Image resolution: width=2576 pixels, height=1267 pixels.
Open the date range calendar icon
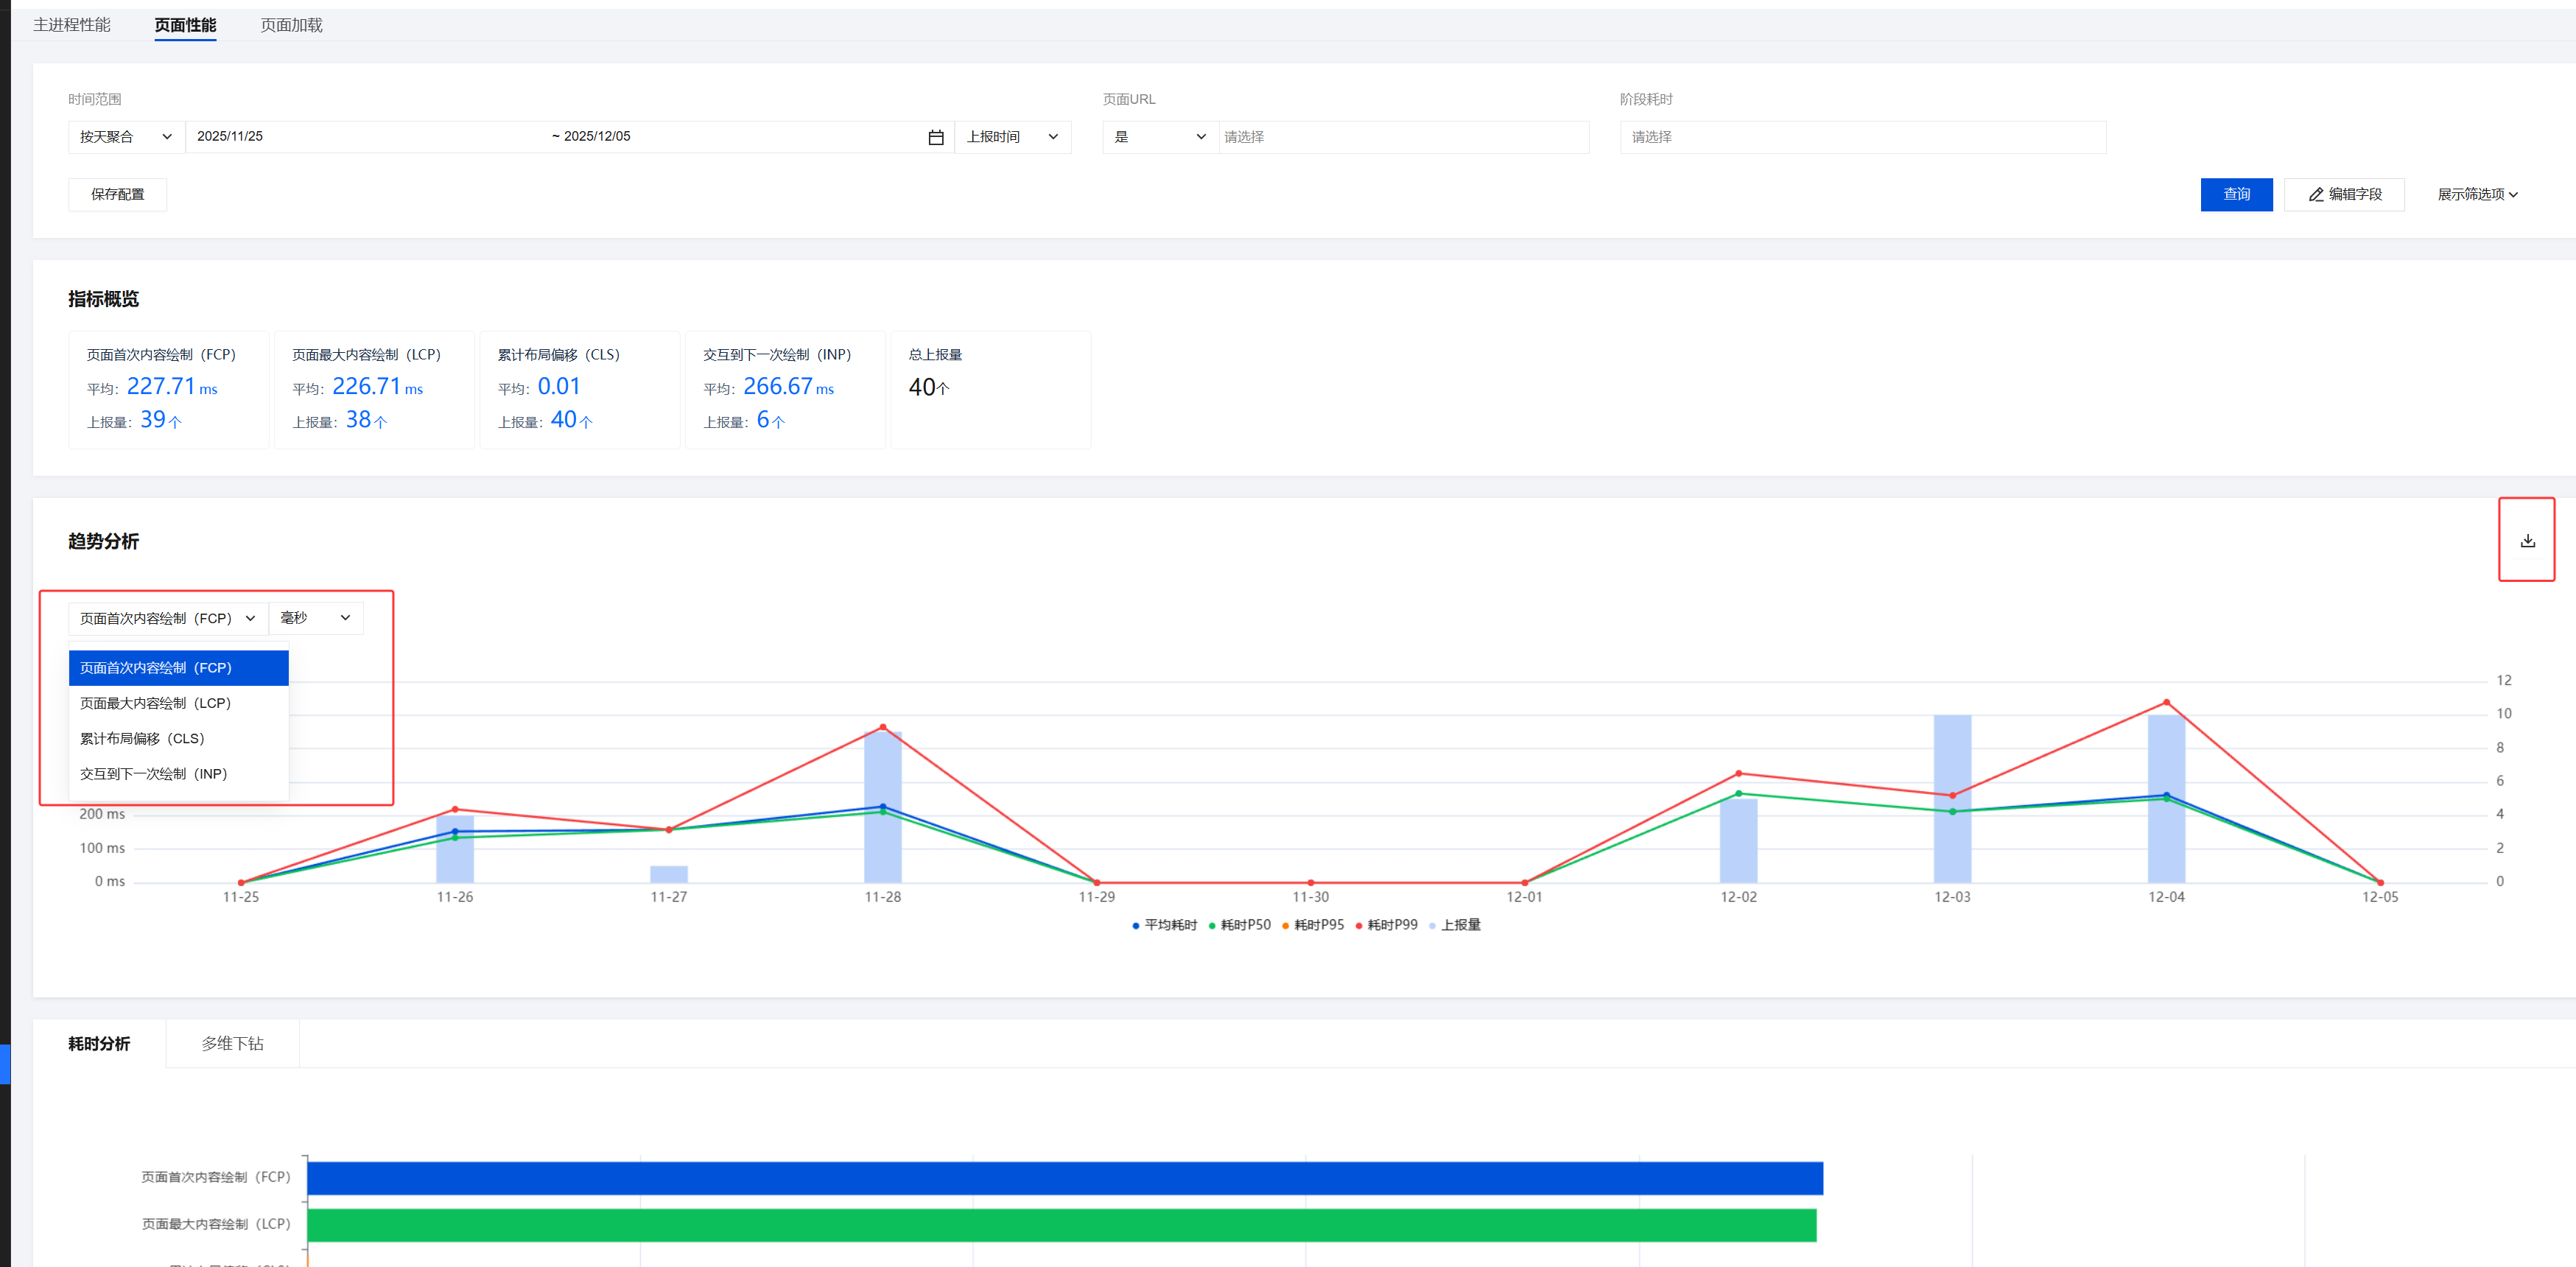[x=935, y=137]
